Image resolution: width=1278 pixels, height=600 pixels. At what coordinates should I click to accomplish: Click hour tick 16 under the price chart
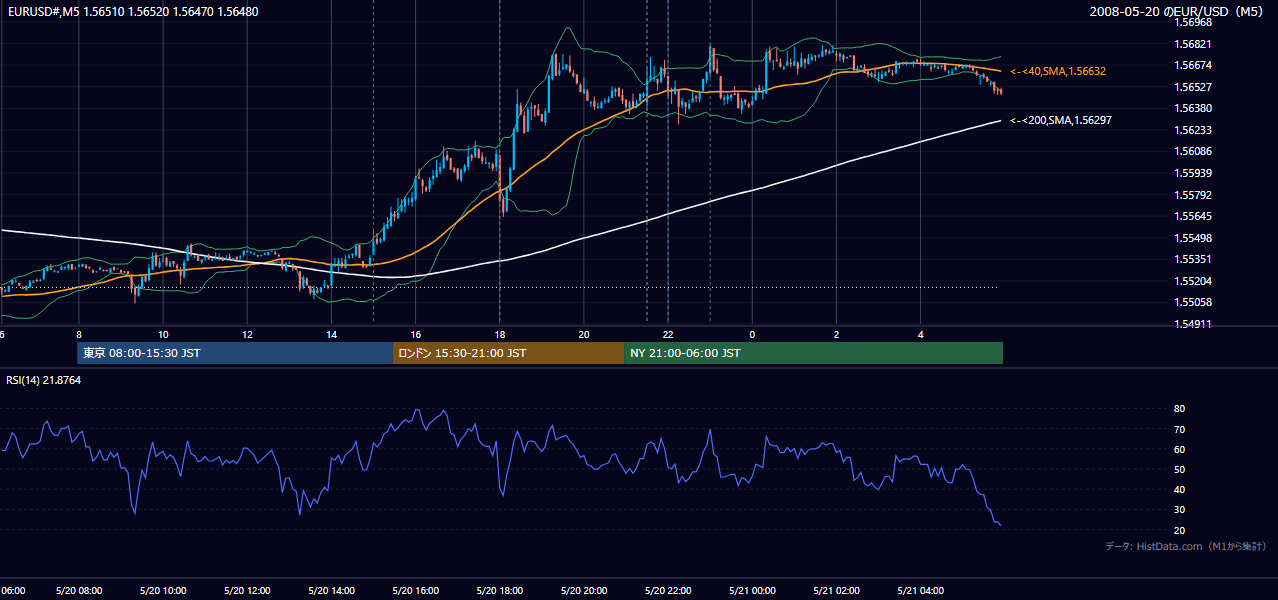pos(415,334)
